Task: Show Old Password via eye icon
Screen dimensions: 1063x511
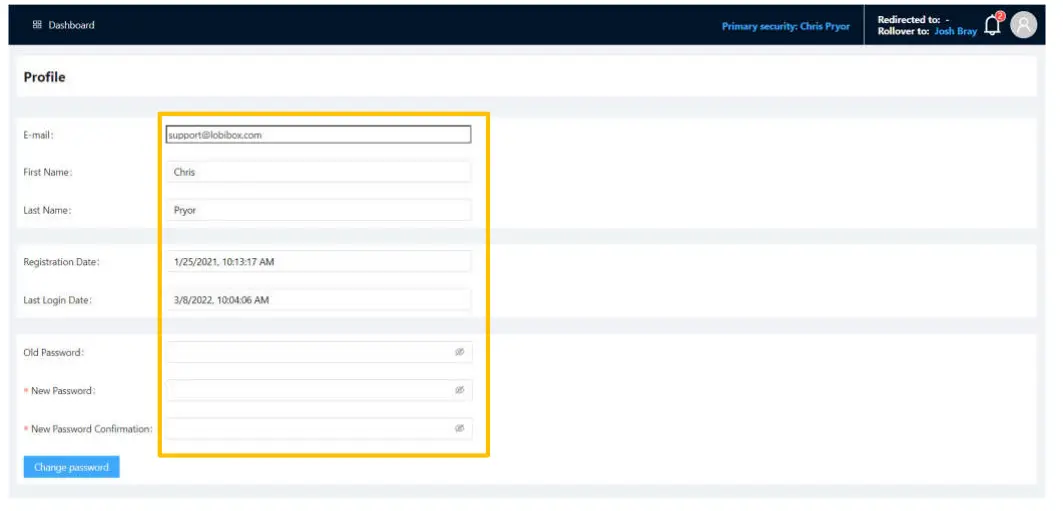Action: pos(459,352)
